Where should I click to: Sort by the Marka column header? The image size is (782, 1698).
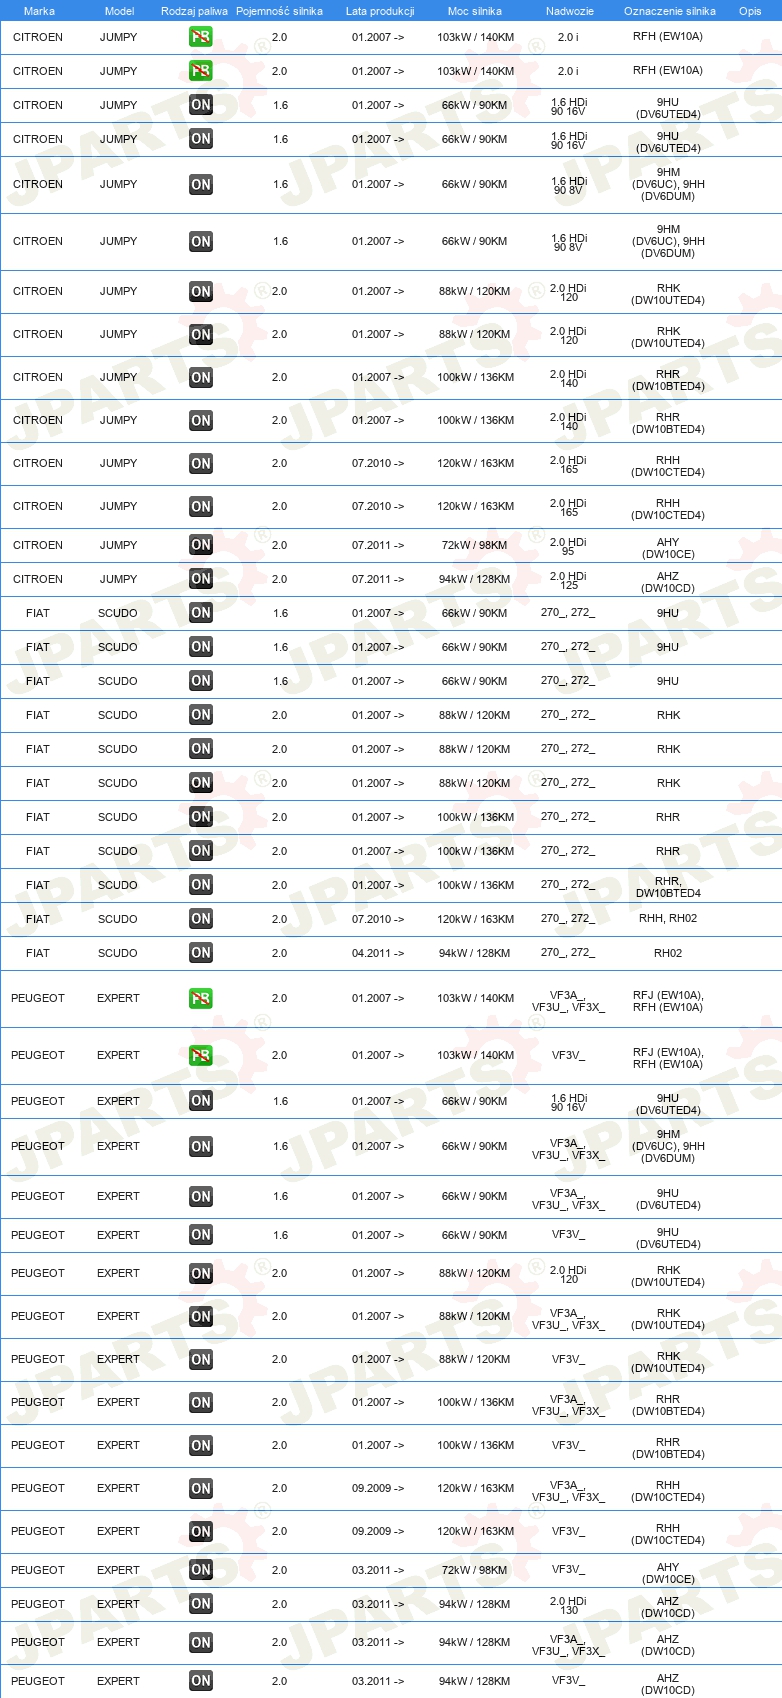tap(39, 11)
